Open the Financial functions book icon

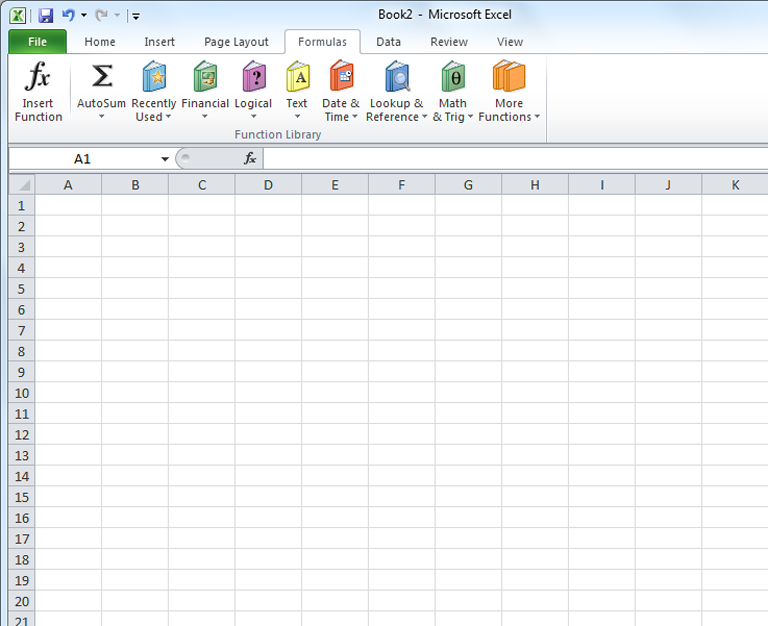(205, 77)
